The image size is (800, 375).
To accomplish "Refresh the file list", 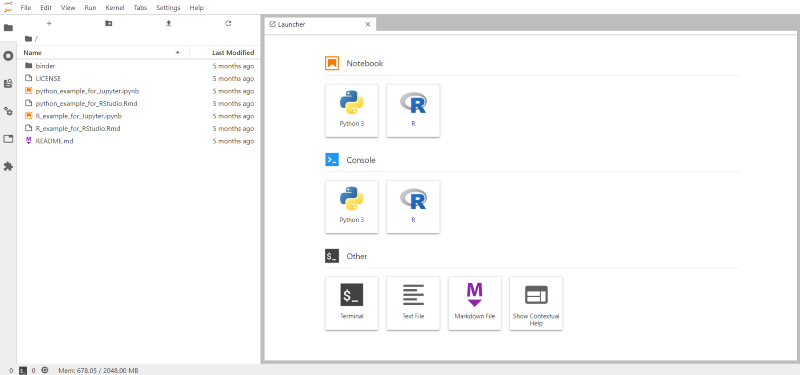I will 228,23.
